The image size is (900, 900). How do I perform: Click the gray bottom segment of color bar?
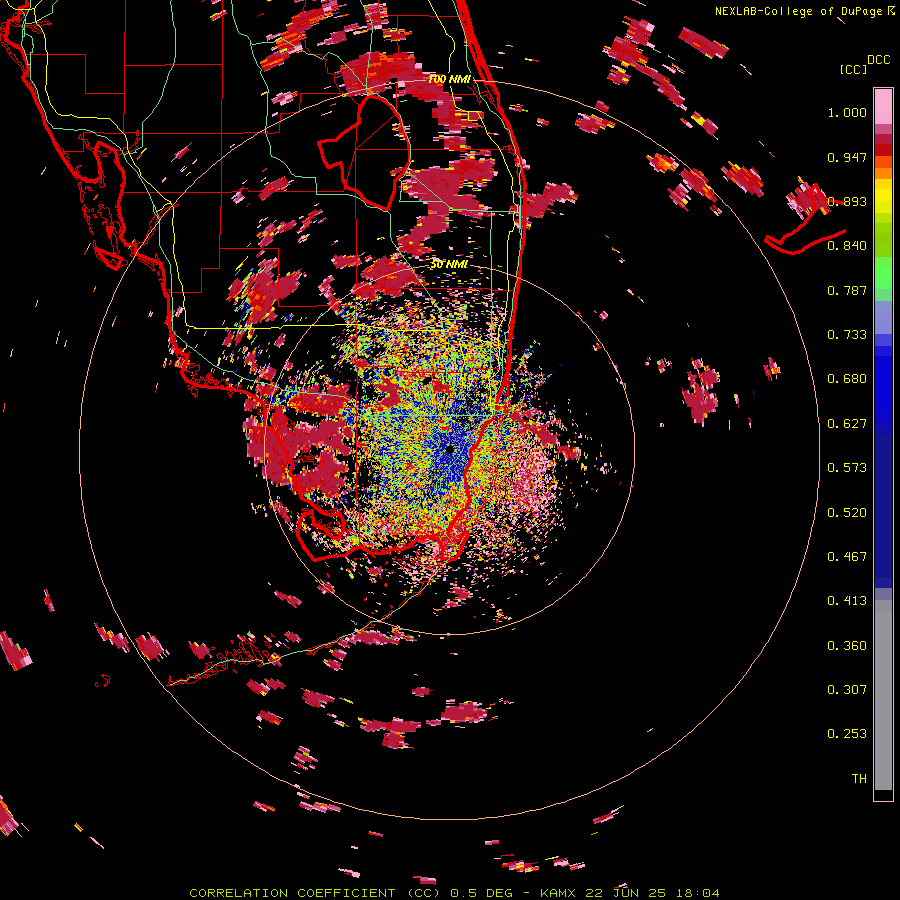883,695
